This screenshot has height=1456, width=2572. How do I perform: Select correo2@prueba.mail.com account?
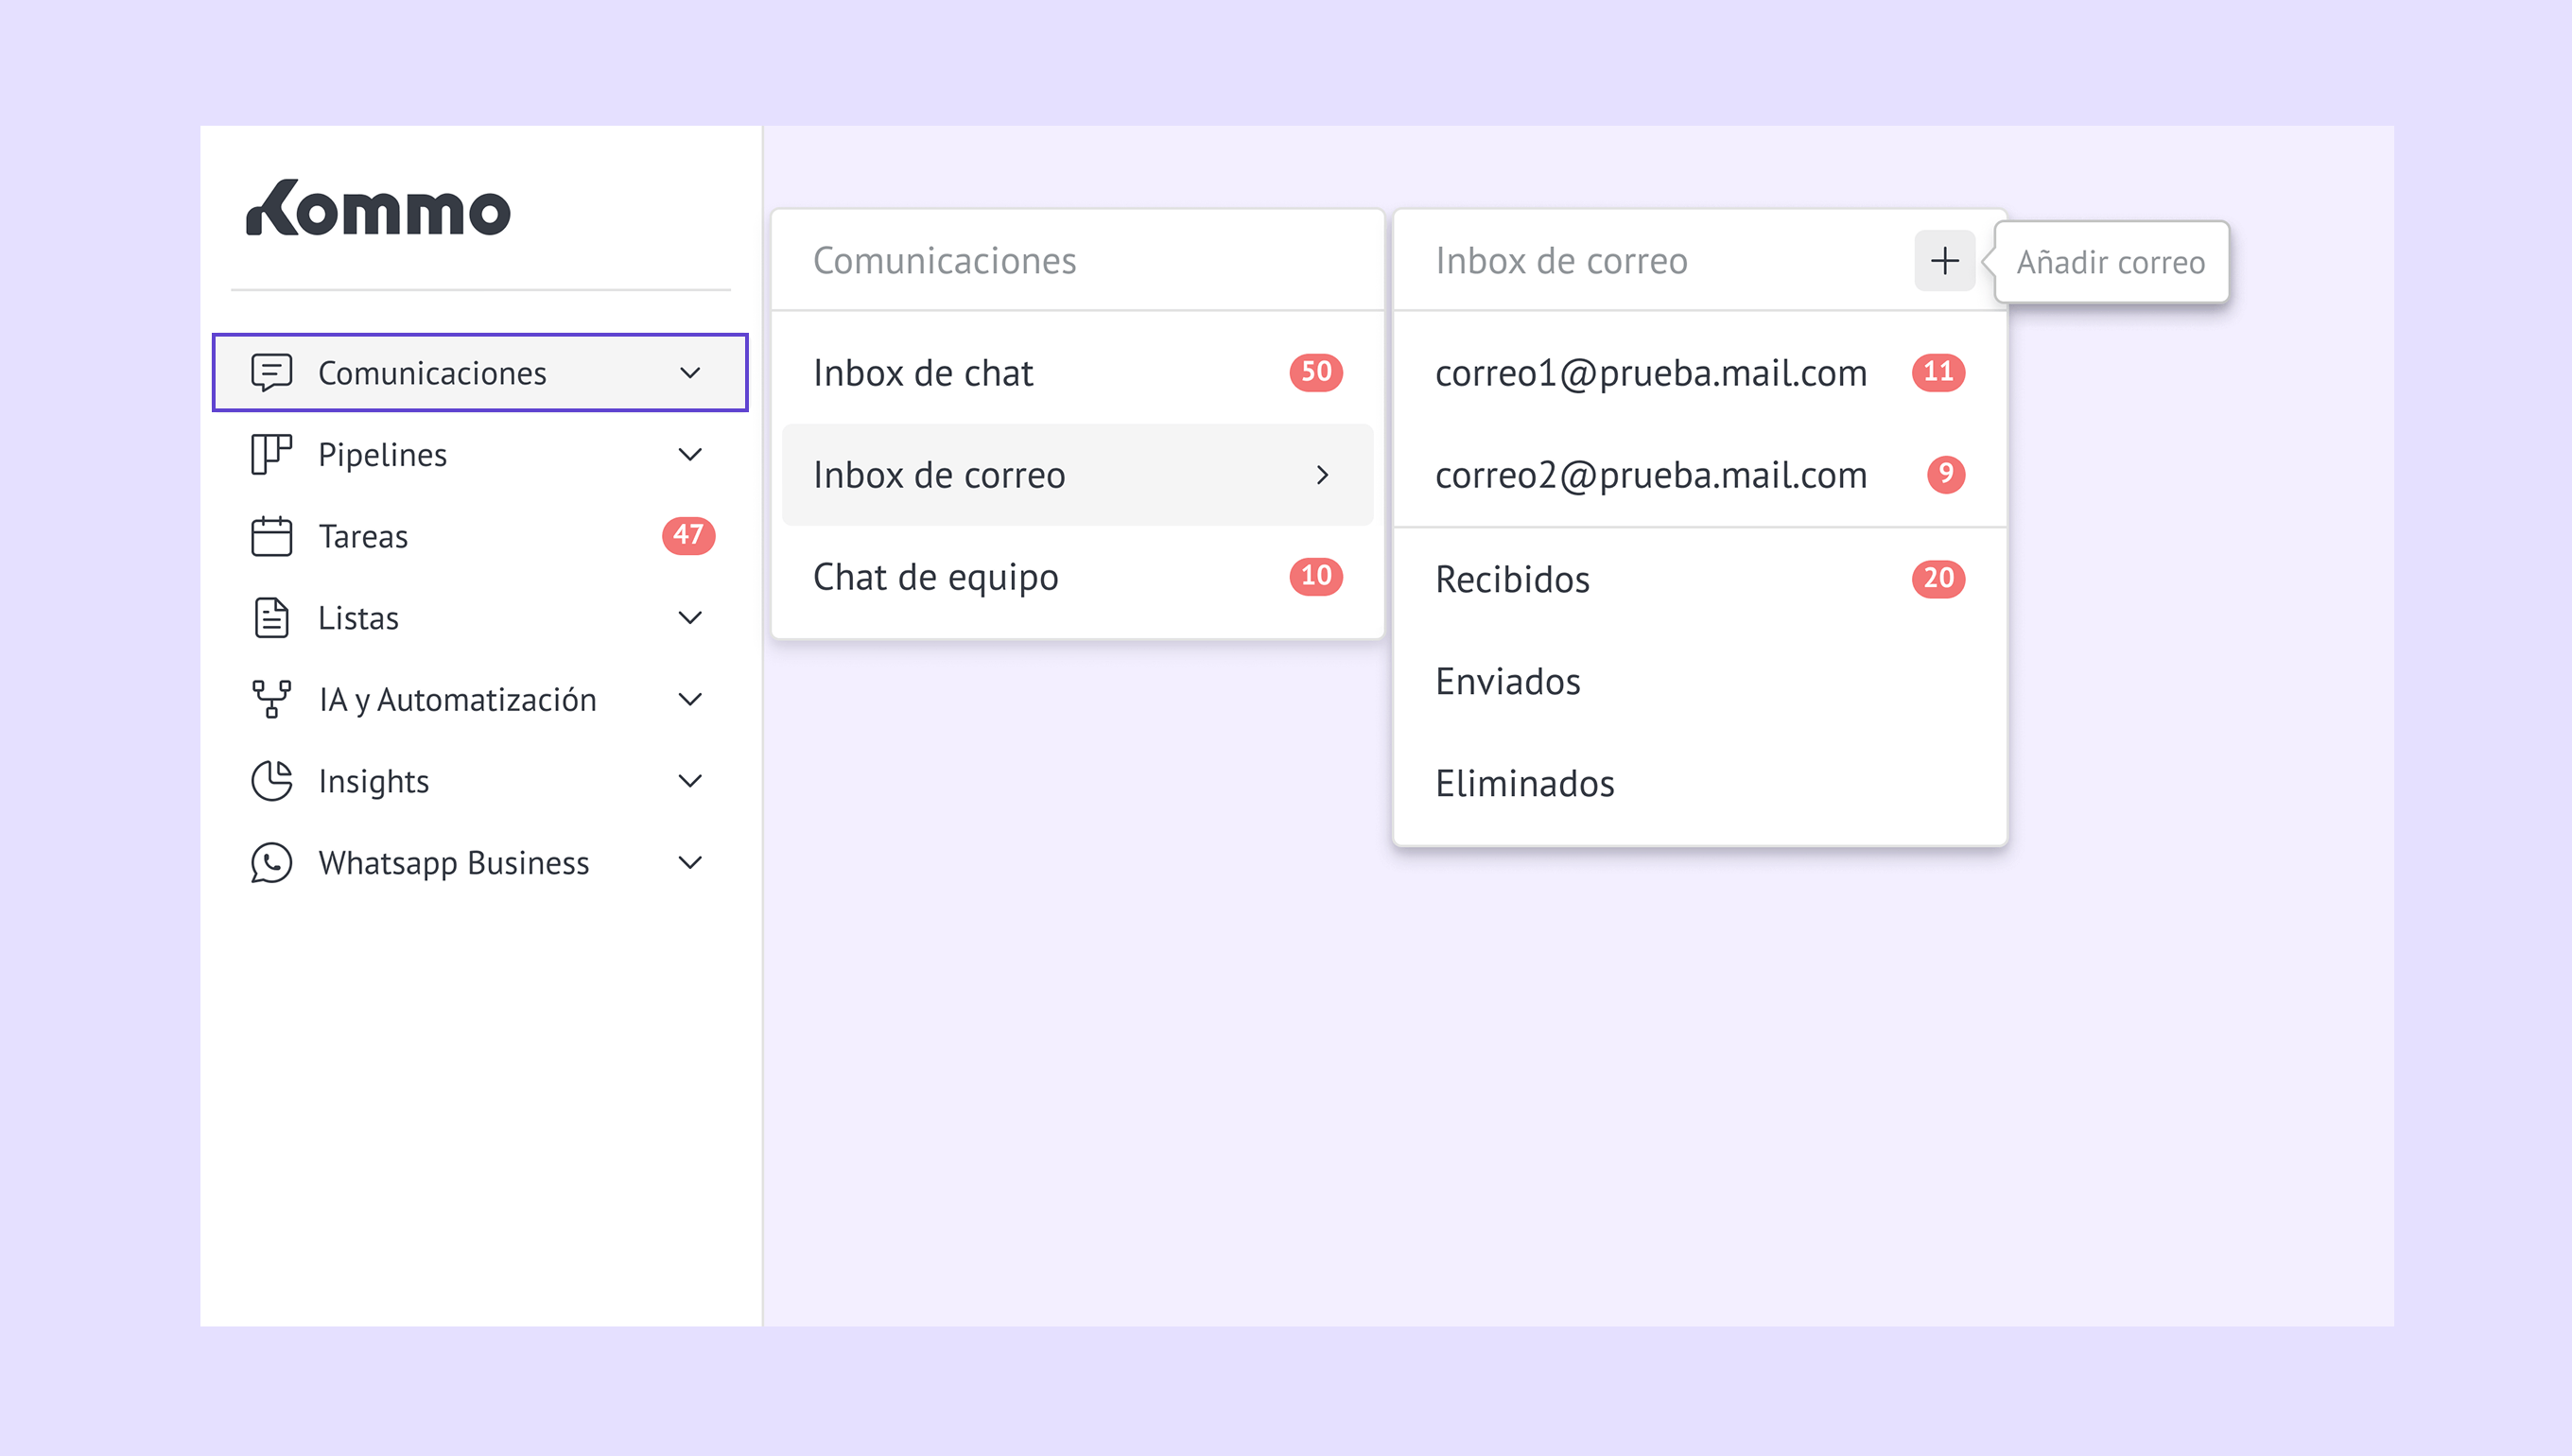click(1650, 475)
